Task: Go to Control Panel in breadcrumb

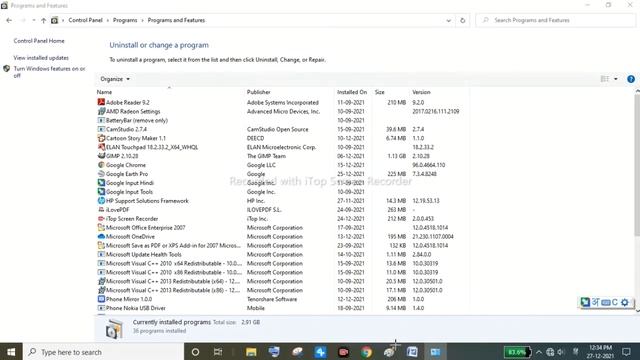Action: click(x=85, y=20)
